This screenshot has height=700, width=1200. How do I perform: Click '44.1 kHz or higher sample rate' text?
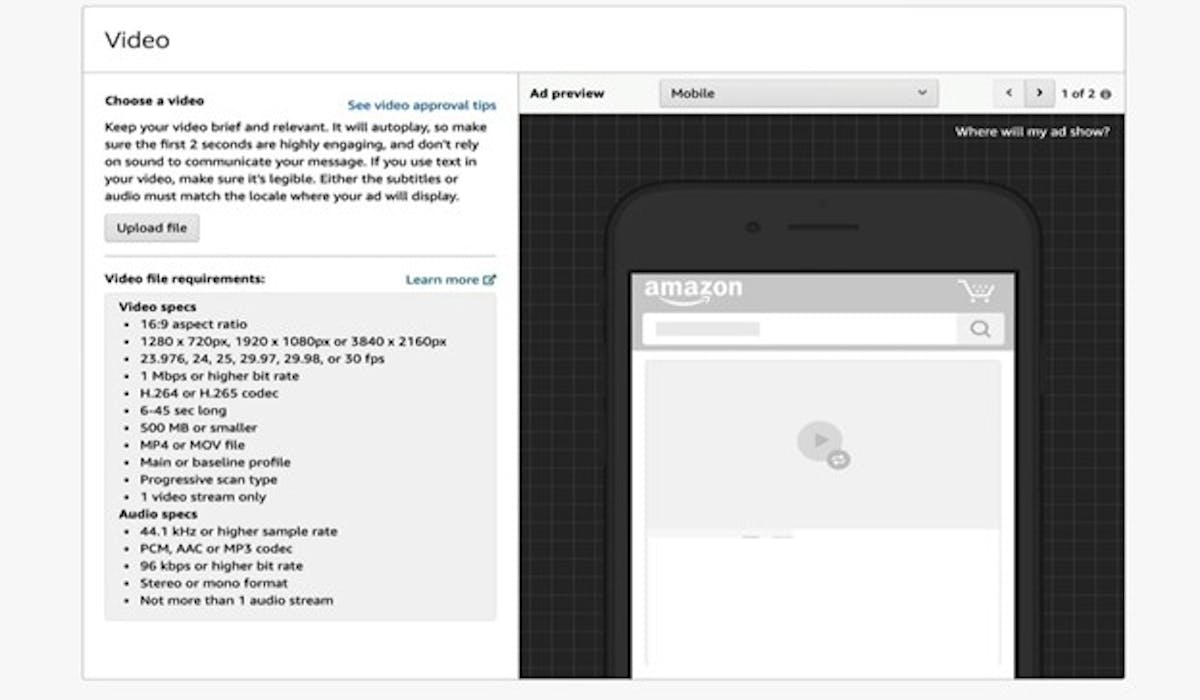(x=238, y=532)
